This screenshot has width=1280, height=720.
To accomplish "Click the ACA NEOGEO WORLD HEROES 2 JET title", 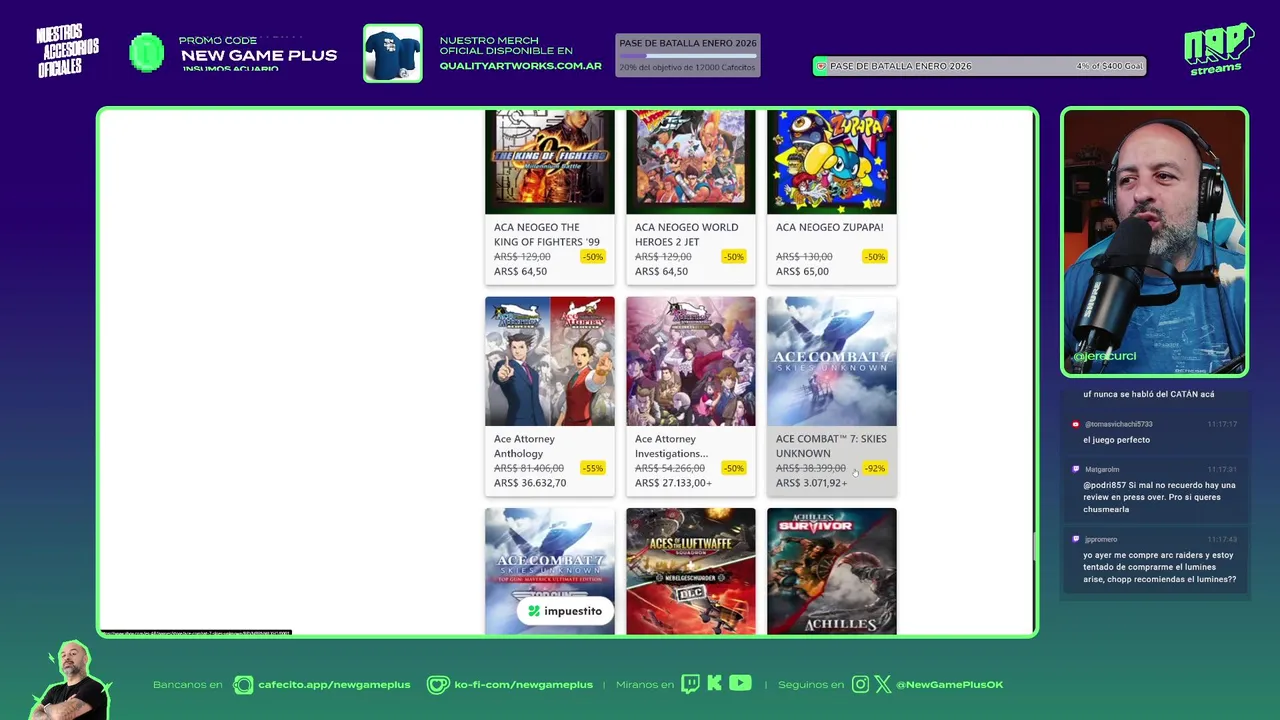I will pyautogui.click(x=686, y=234).
